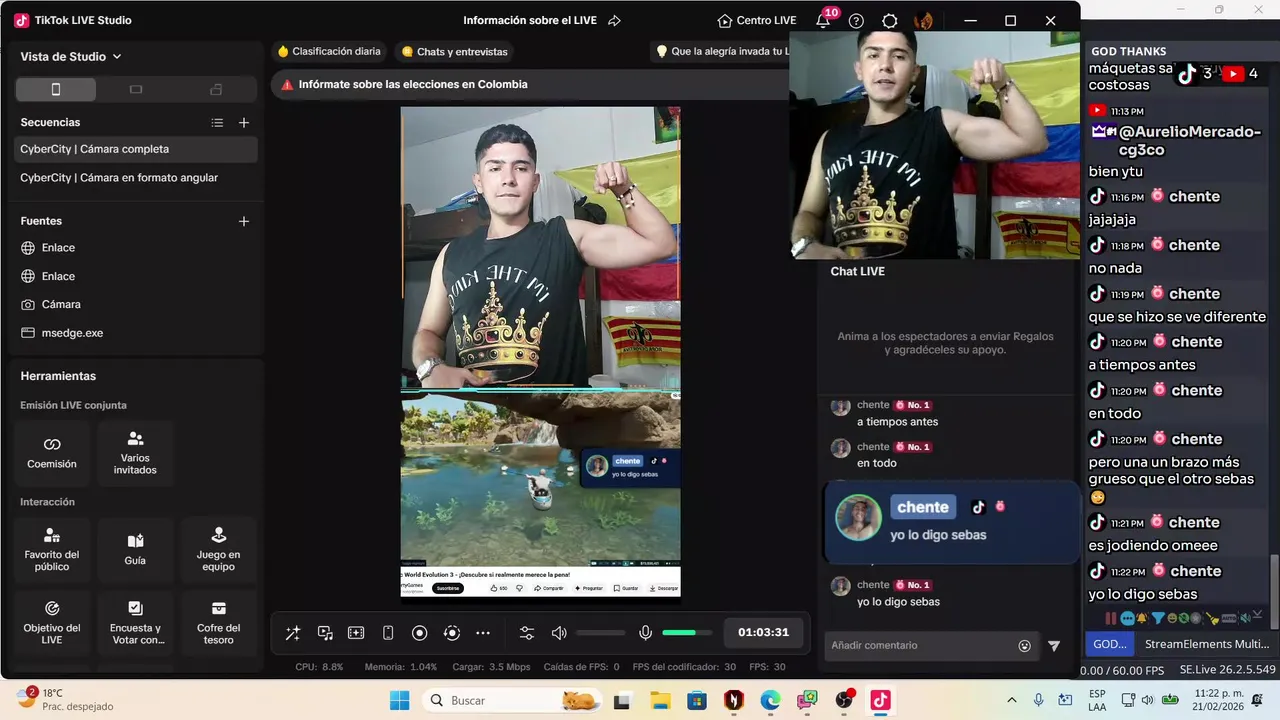Select the msedge.exe source
1280x720 pixels.
(x=135, y=333)
